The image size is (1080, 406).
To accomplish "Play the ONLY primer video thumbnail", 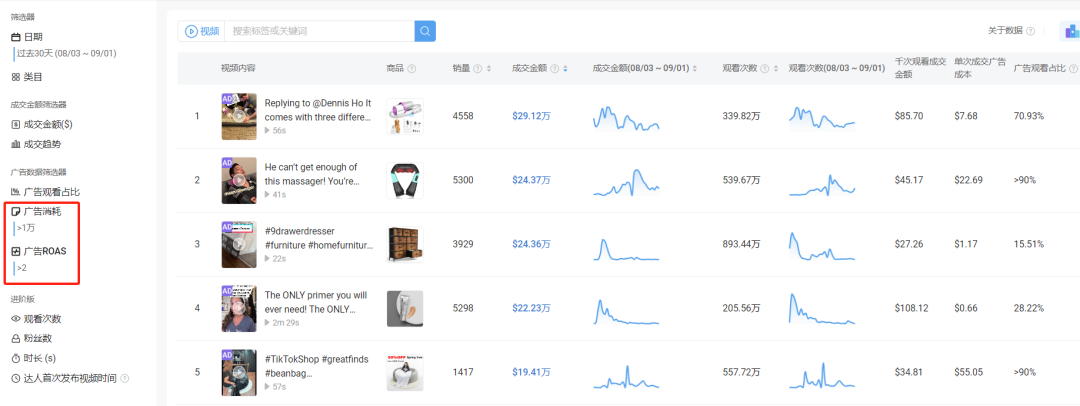I will click(239, 308).
